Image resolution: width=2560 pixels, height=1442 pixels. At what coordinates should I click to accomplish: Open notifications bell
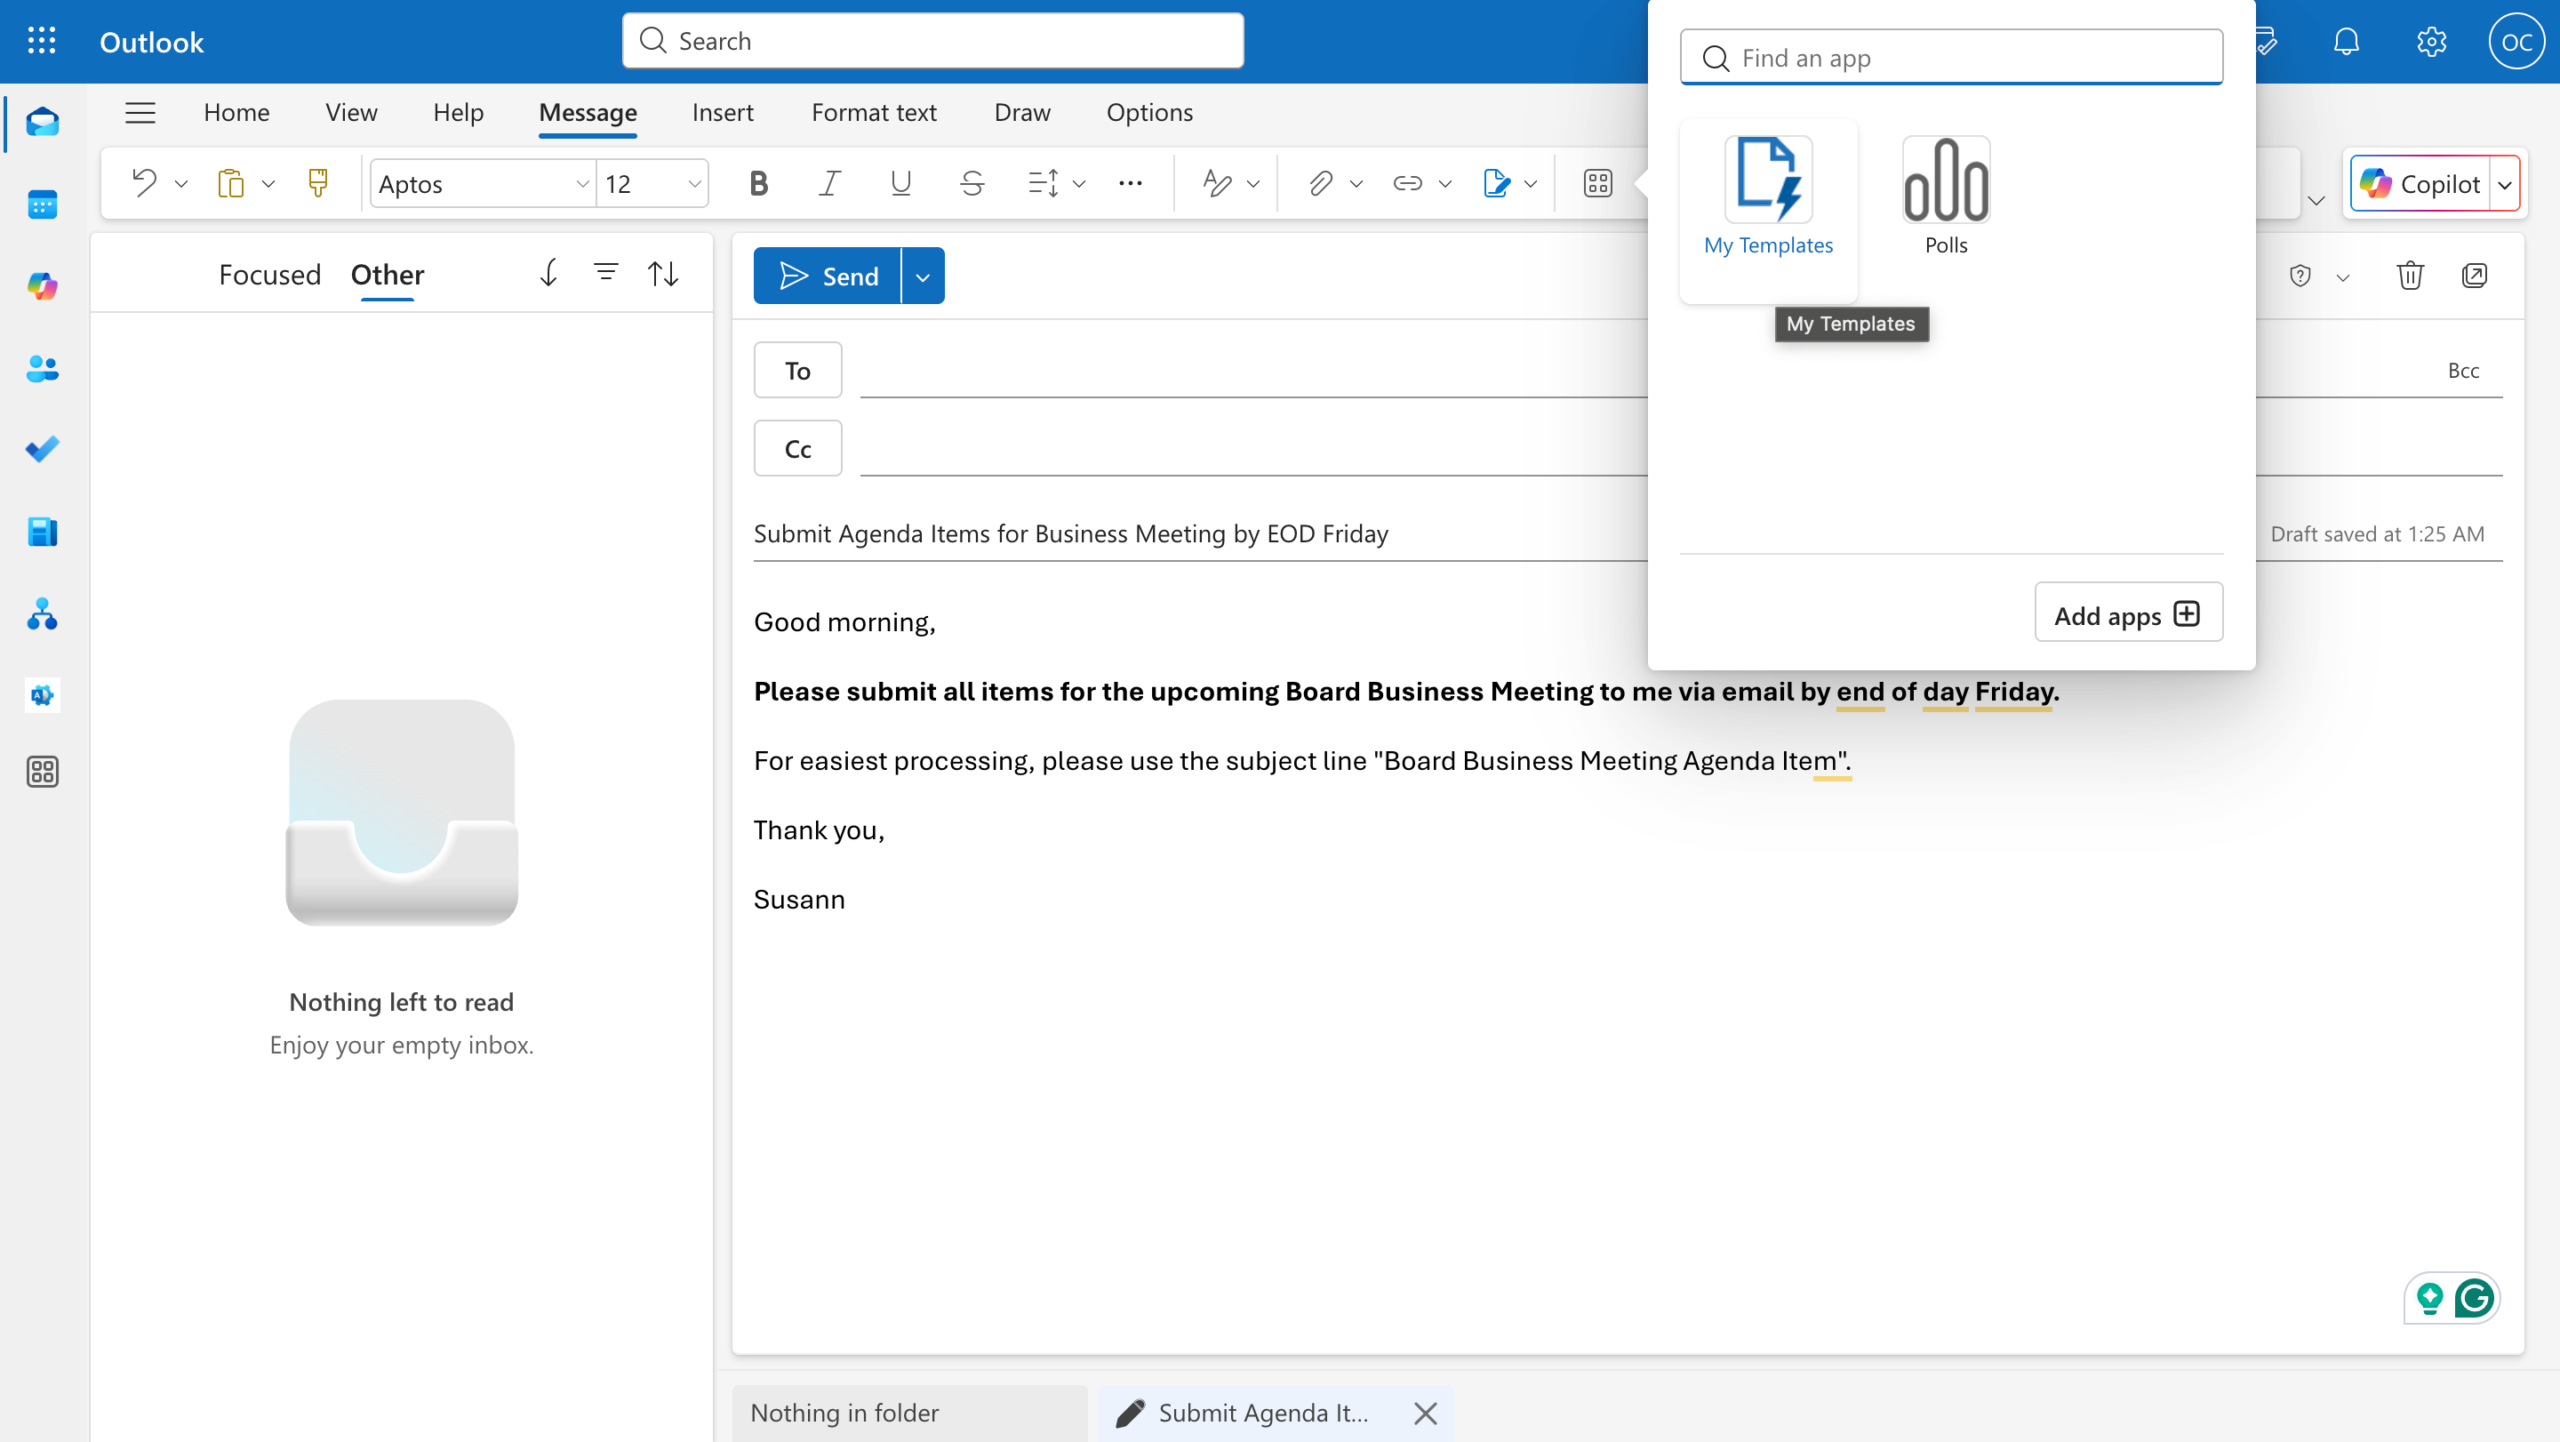(2346, 41)
